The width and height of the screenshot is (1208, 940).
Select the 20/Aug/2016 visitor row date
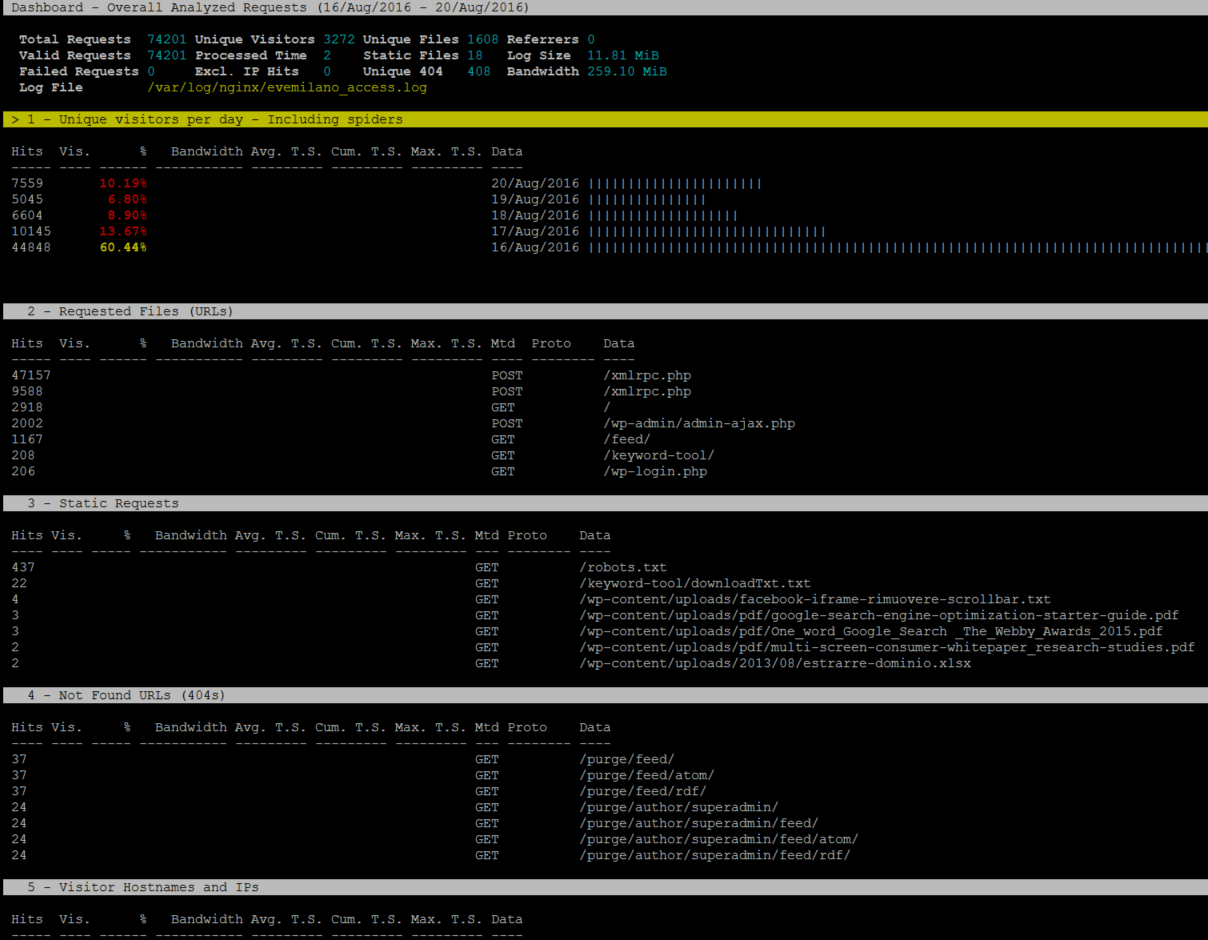(535, 184)
